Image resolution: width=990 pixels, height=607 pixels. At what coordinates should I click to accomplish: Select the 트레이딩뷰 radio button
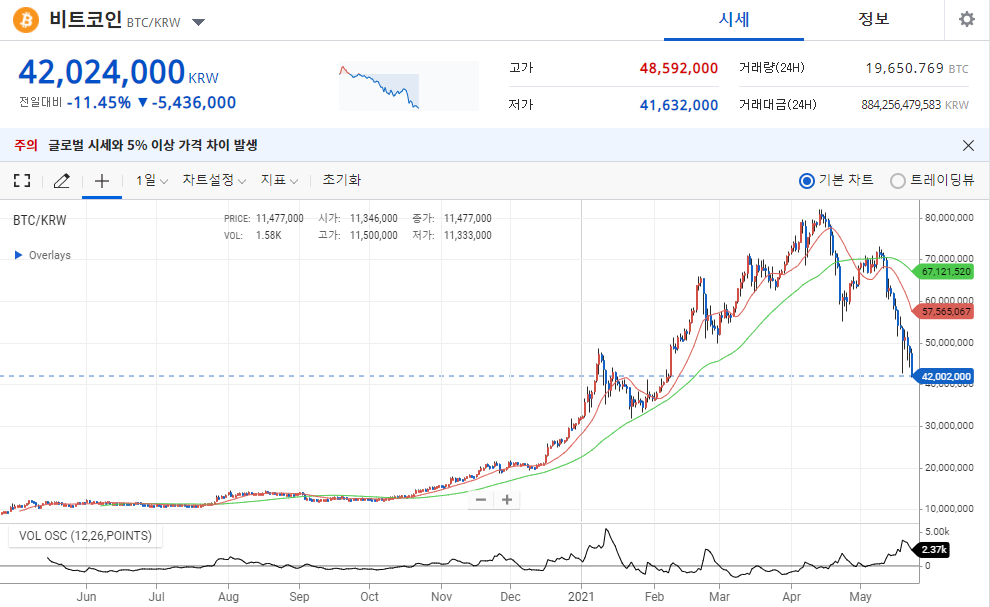click(897, 181)
